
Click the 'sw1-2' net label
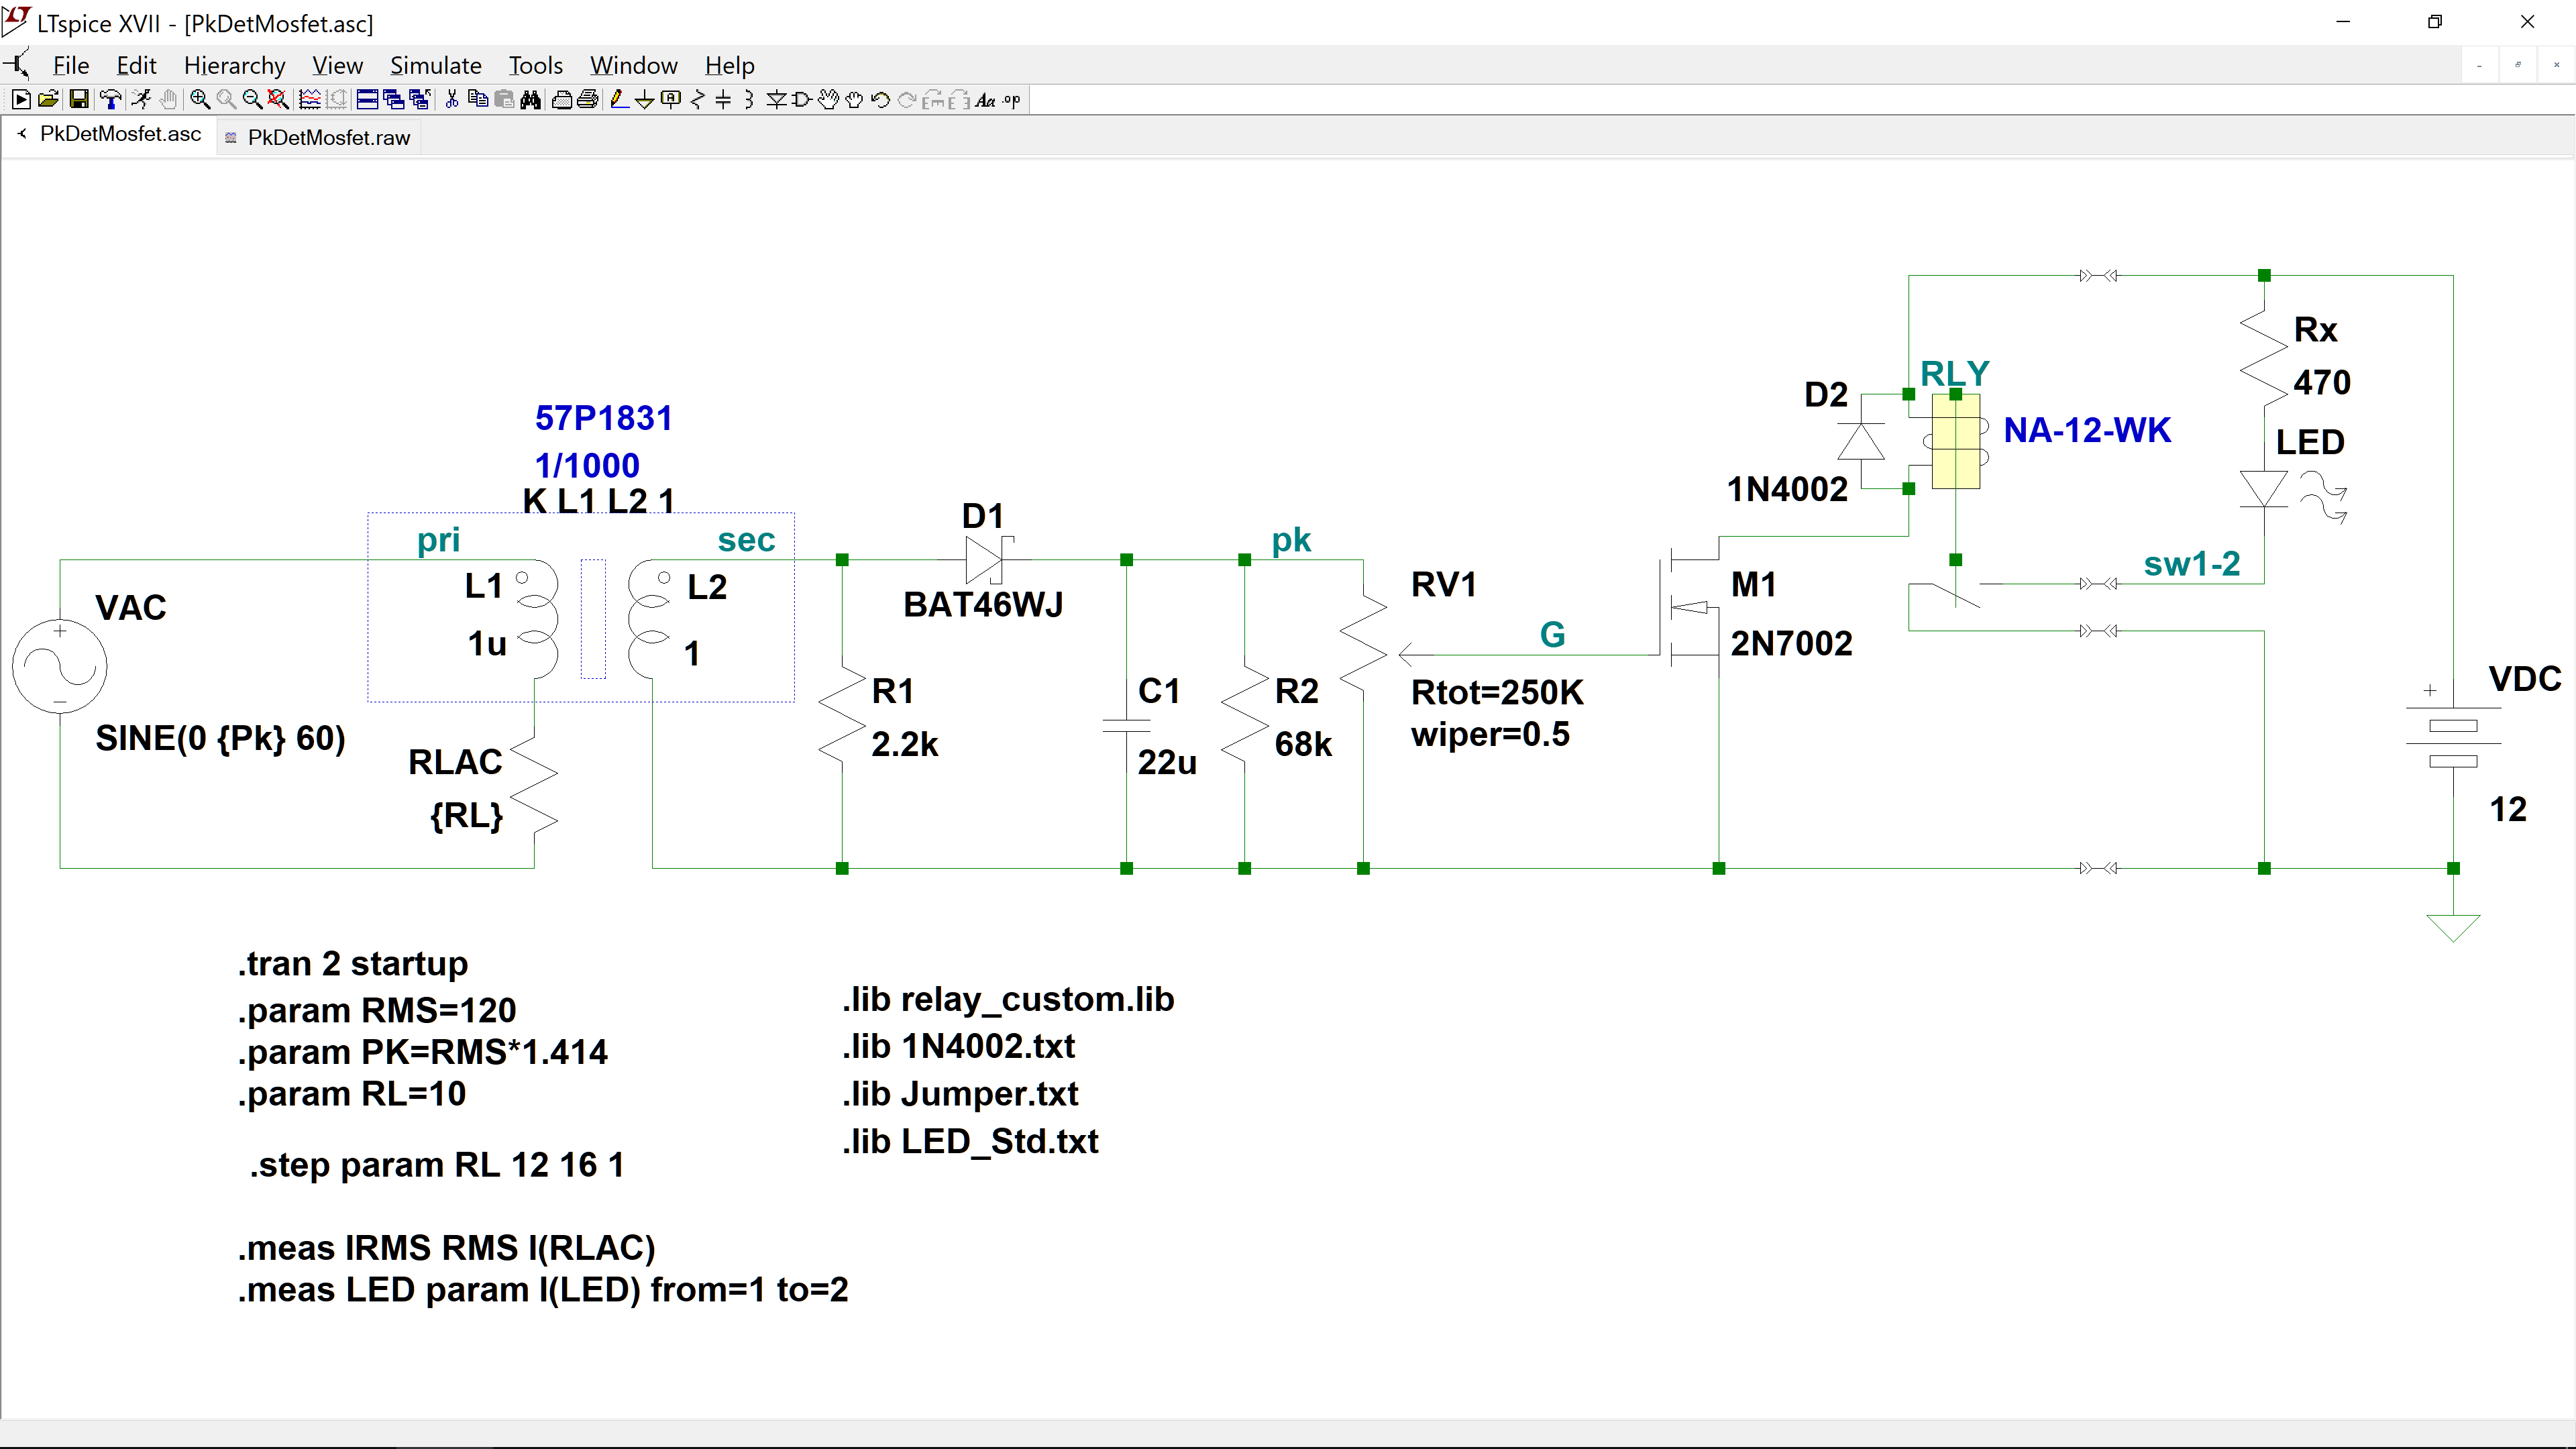[2191, 564]
